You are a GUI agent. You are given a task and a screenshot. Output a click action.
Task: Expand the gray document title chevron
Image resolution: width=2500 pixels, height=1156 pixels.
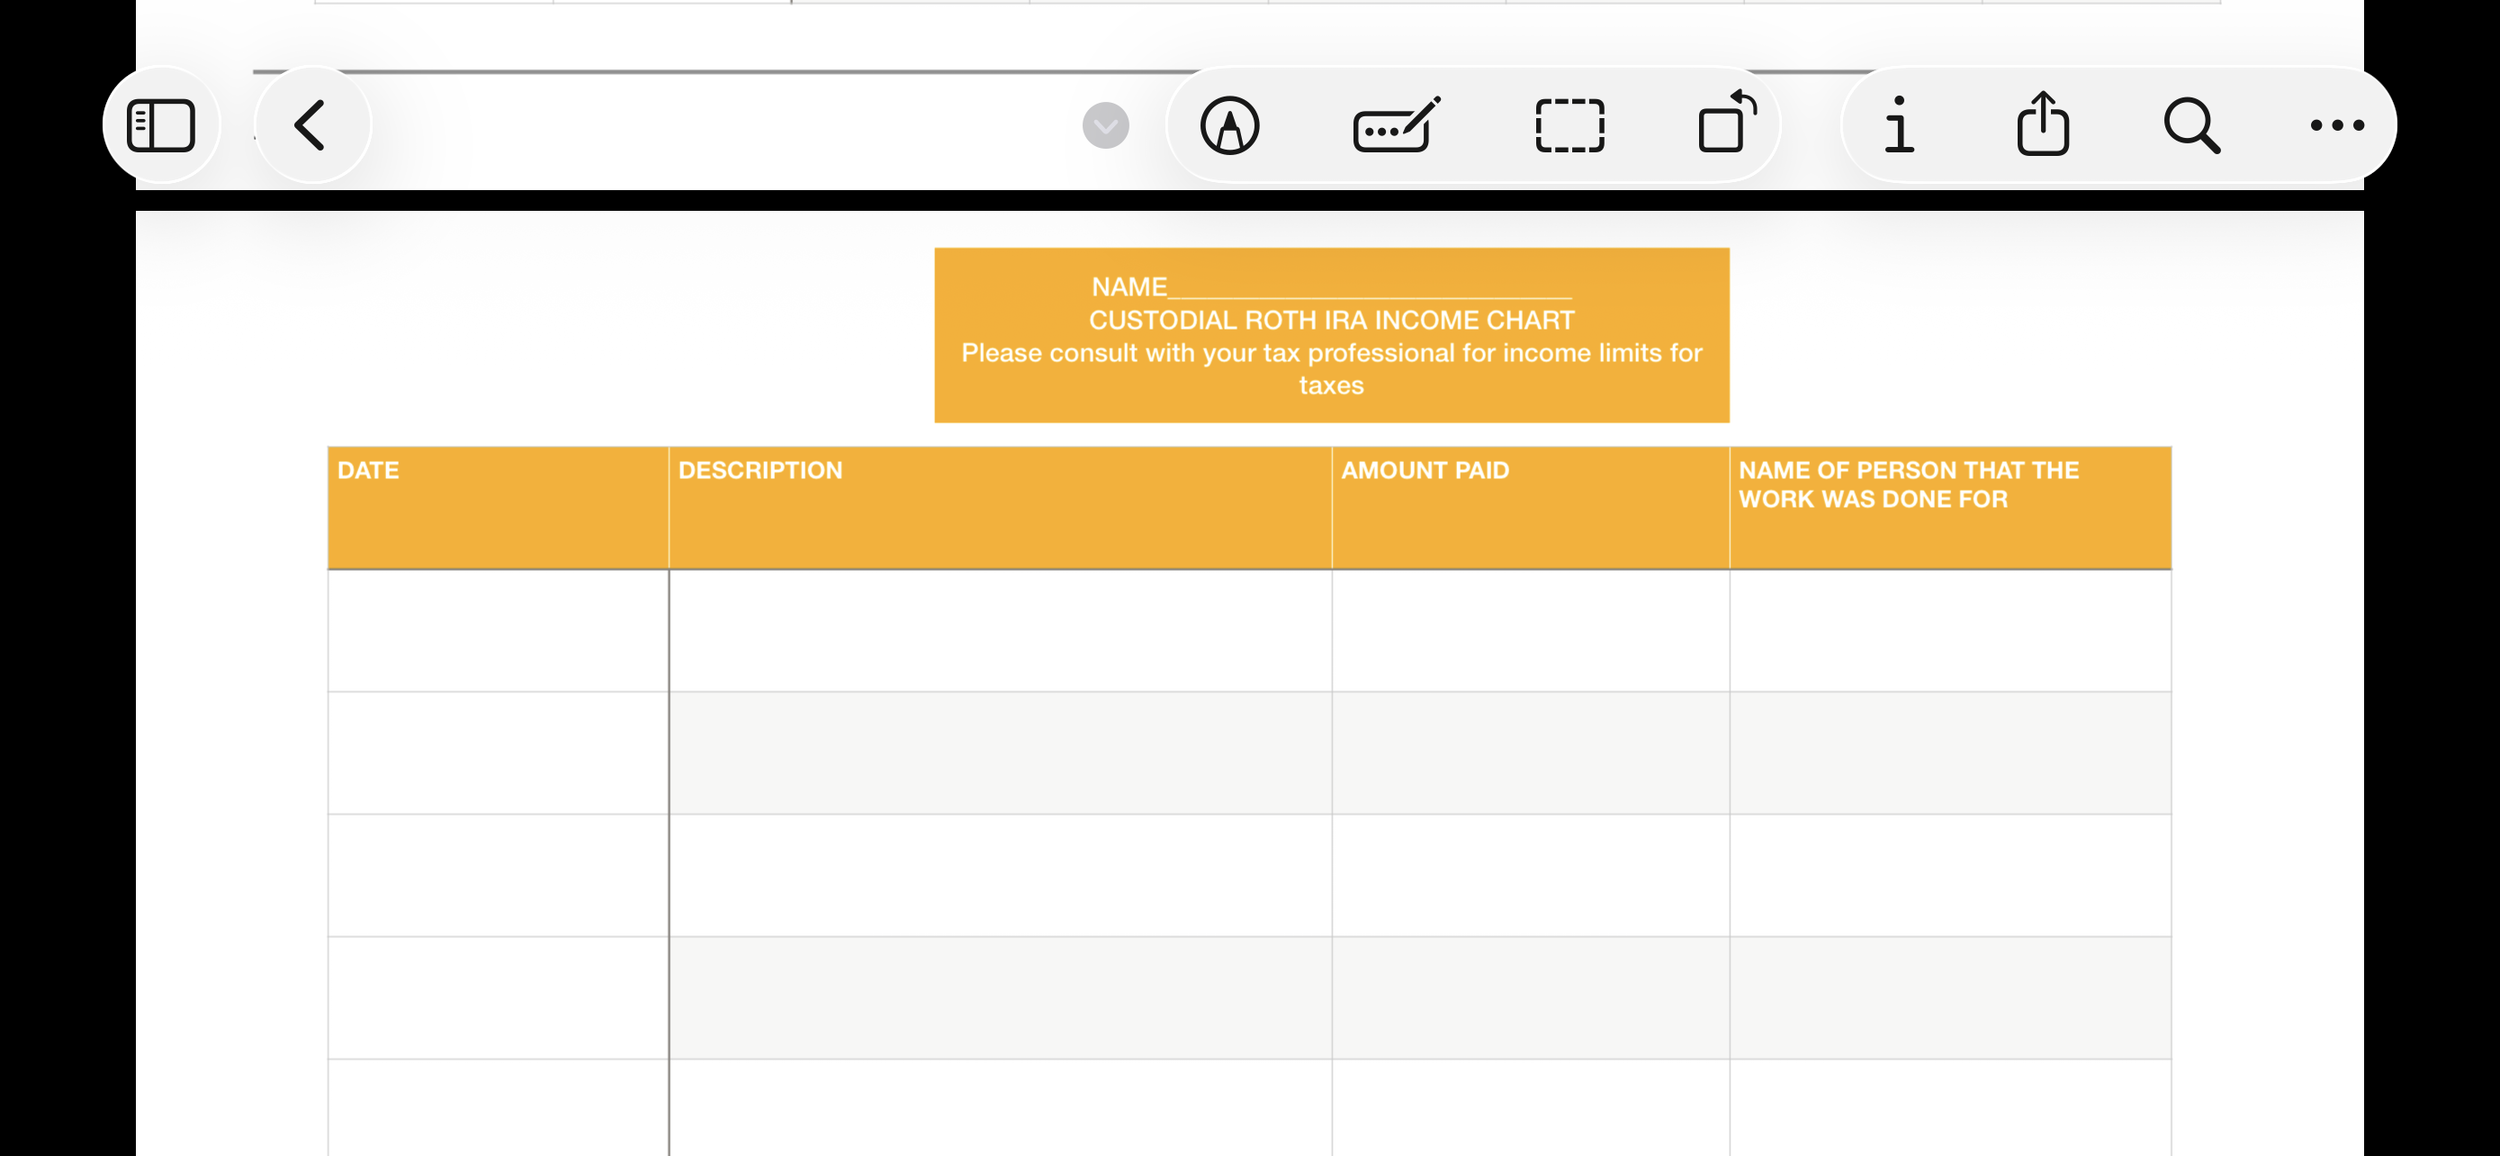pyautogui.click(x=1105, y=126)
